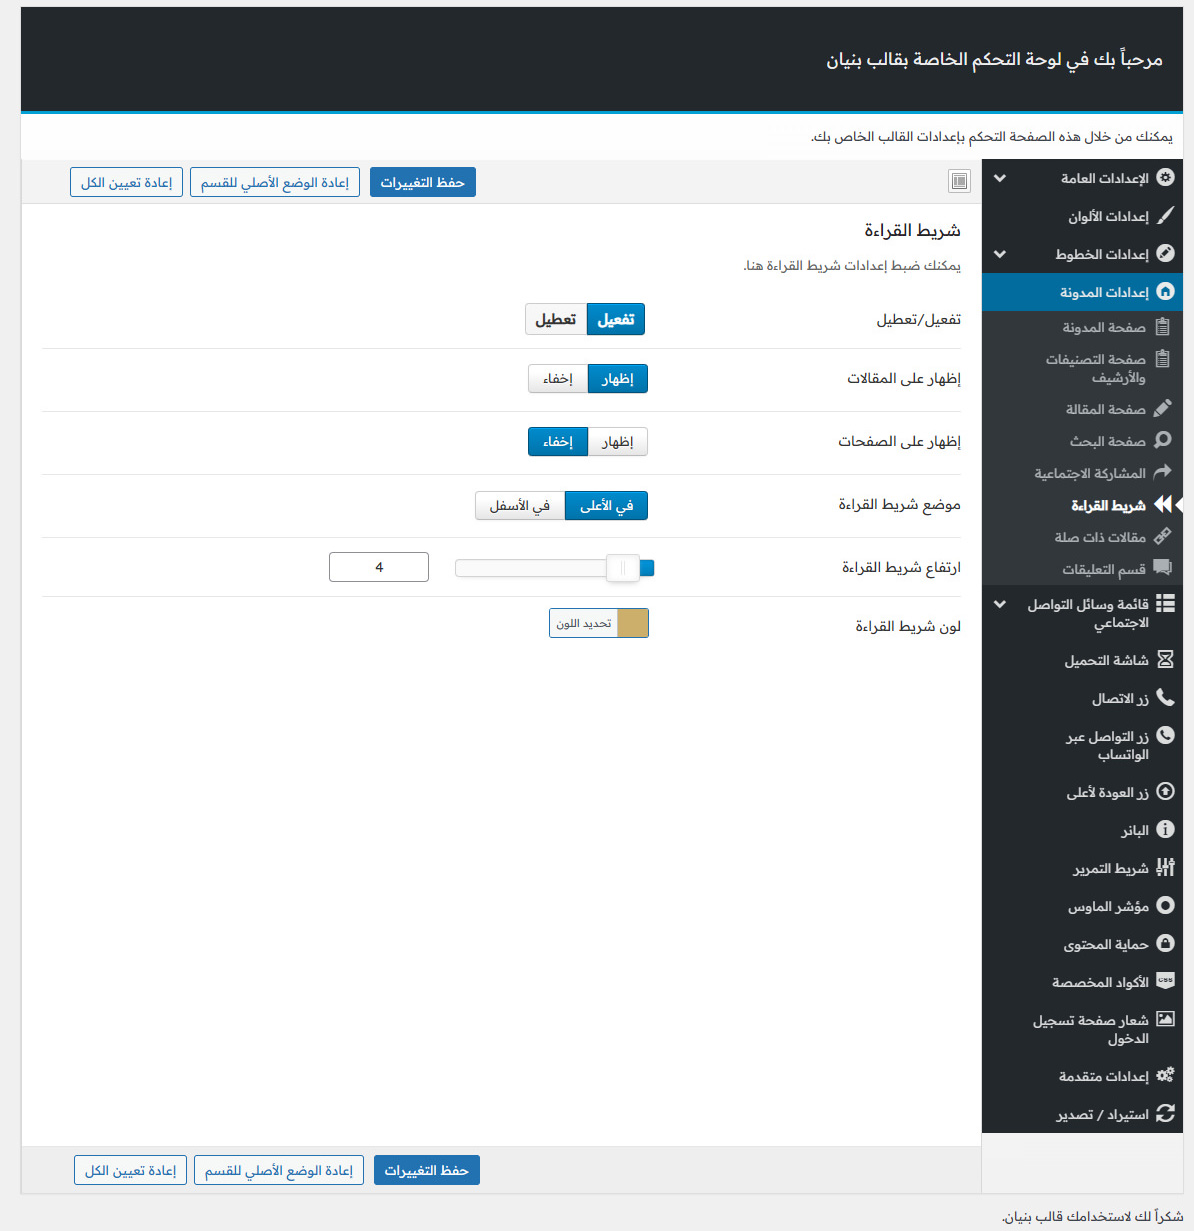
Task: Click the phone icon for زر الاتصال
Action: [1165, 698]
